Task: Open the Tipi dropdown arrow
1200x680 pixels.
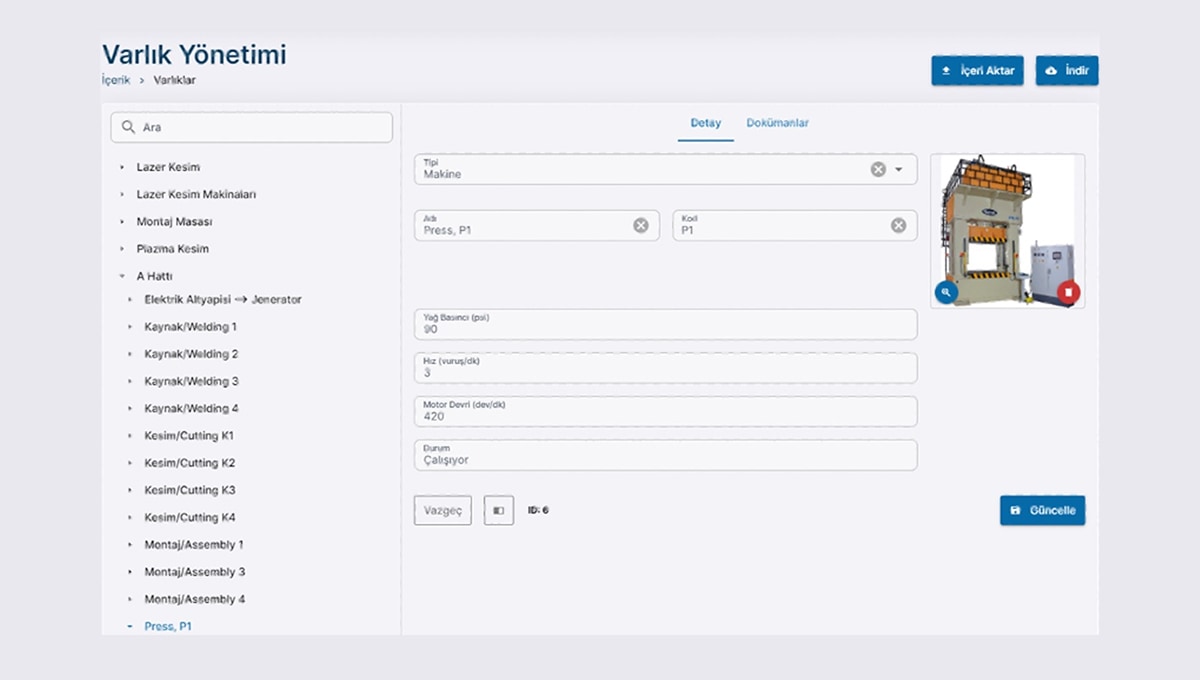Action: click(x=899, y=169)
